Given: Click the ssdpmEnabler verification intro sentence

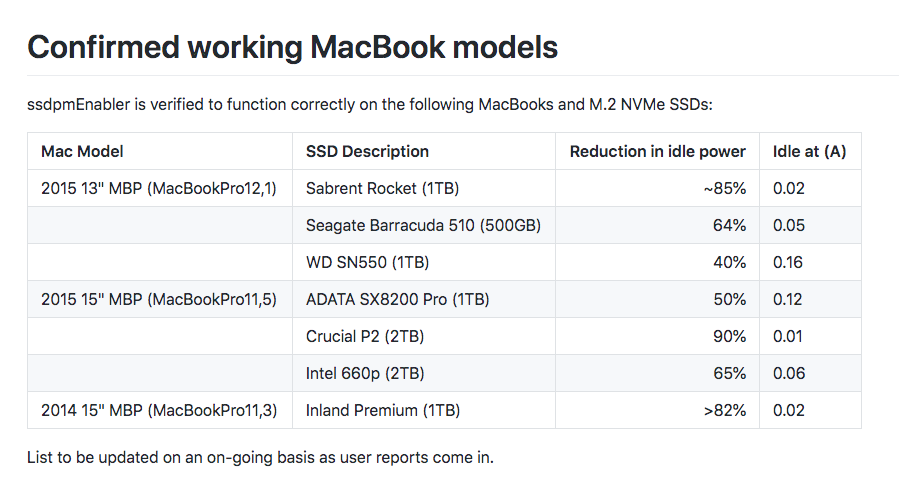Looking at the screenshot, I should tap(369, 104).
